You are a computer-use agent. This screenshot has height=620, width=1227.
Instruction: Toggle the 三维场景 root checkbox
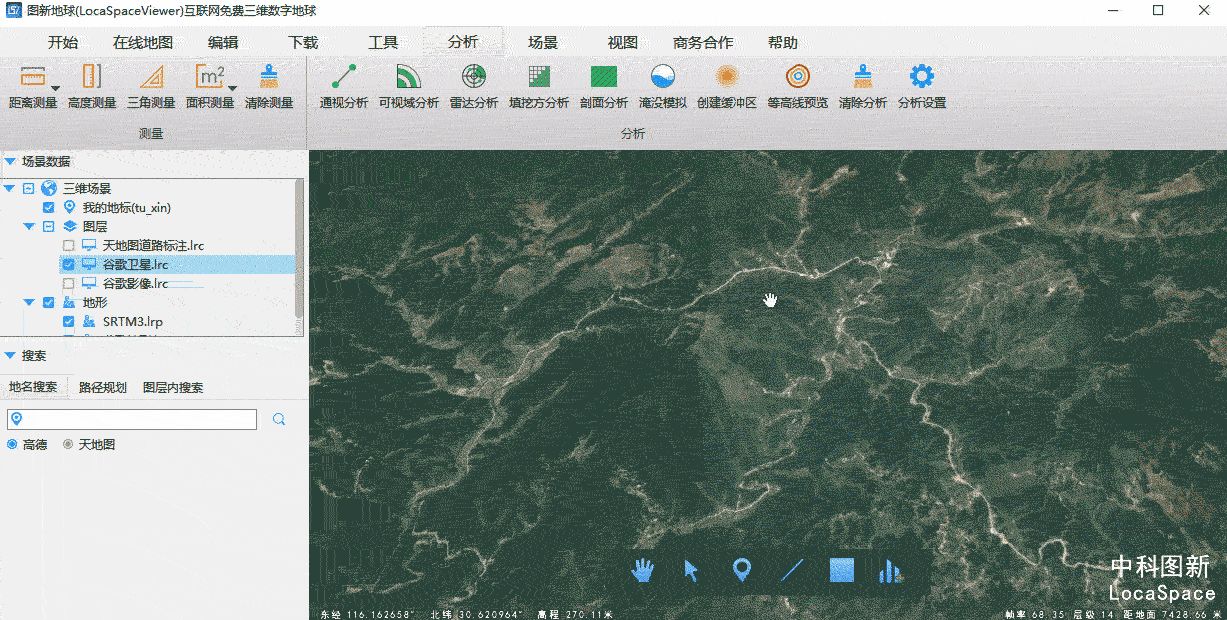(28, 188)
